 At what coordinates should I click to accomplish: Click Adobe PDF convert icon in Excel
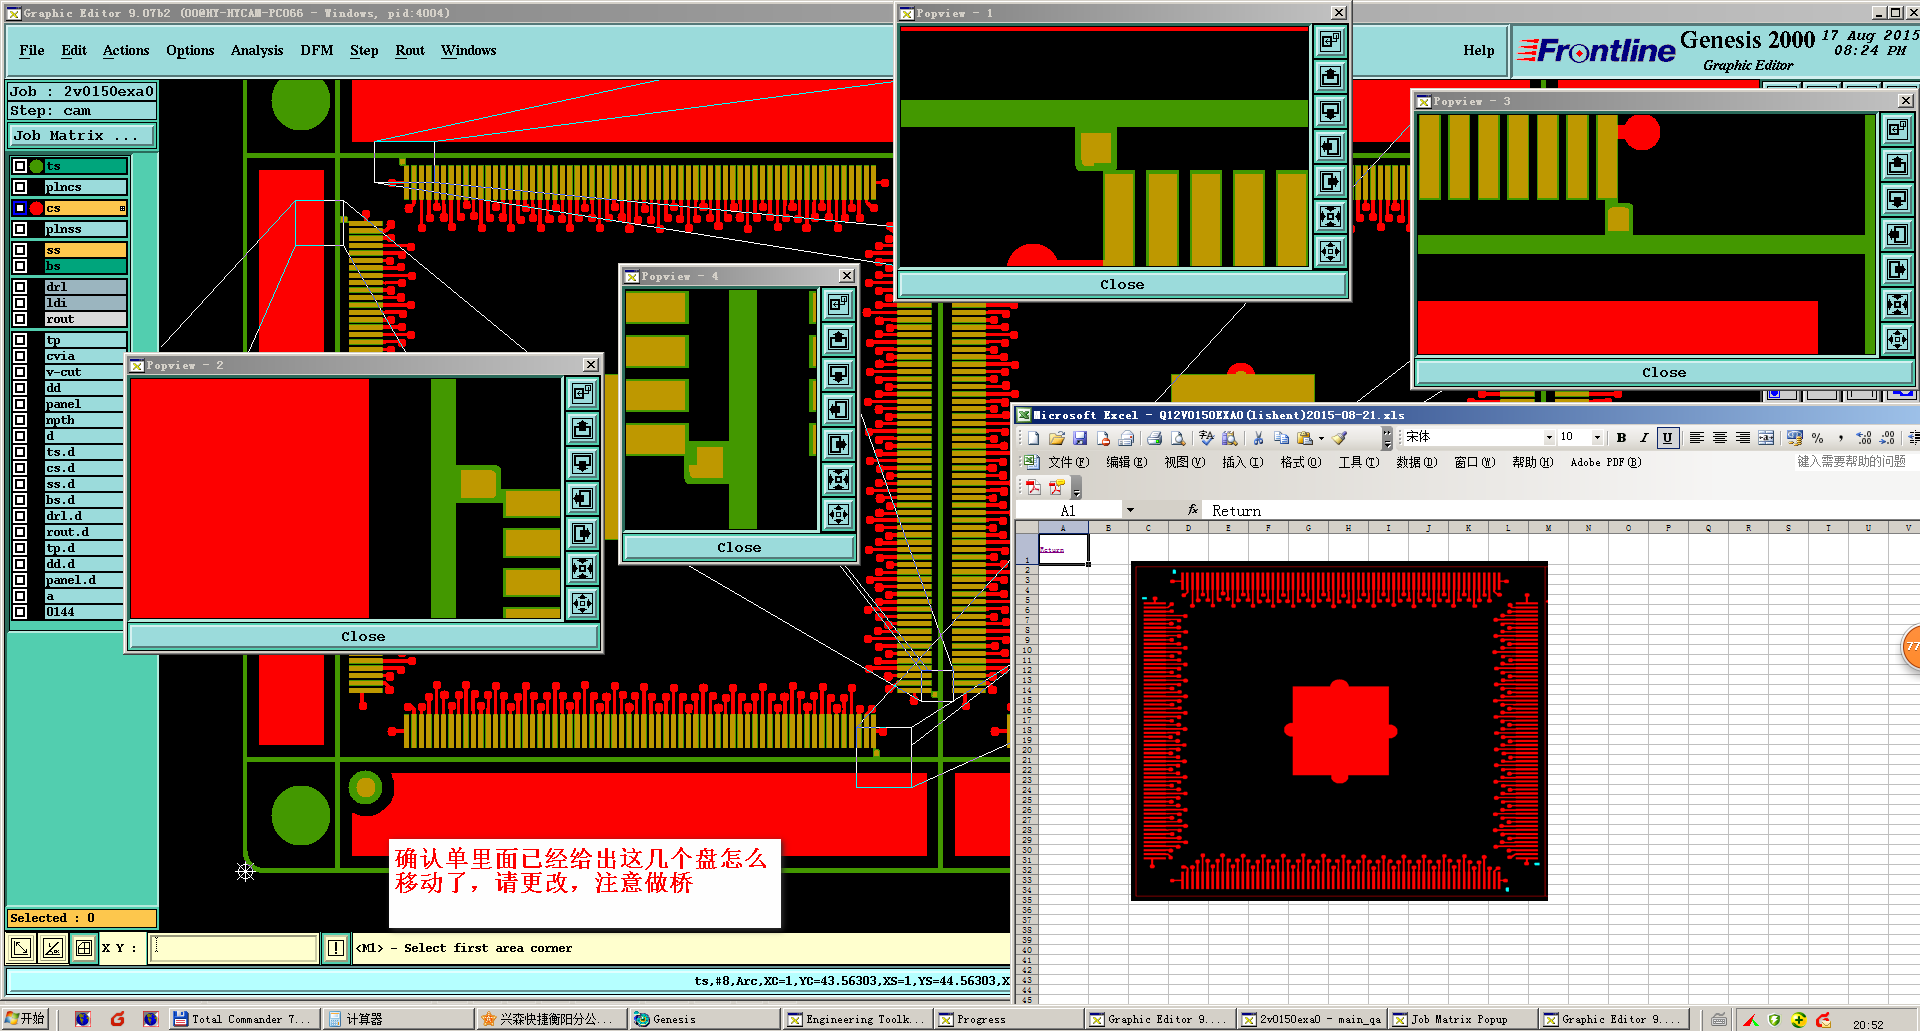[x=1033, y=487]
